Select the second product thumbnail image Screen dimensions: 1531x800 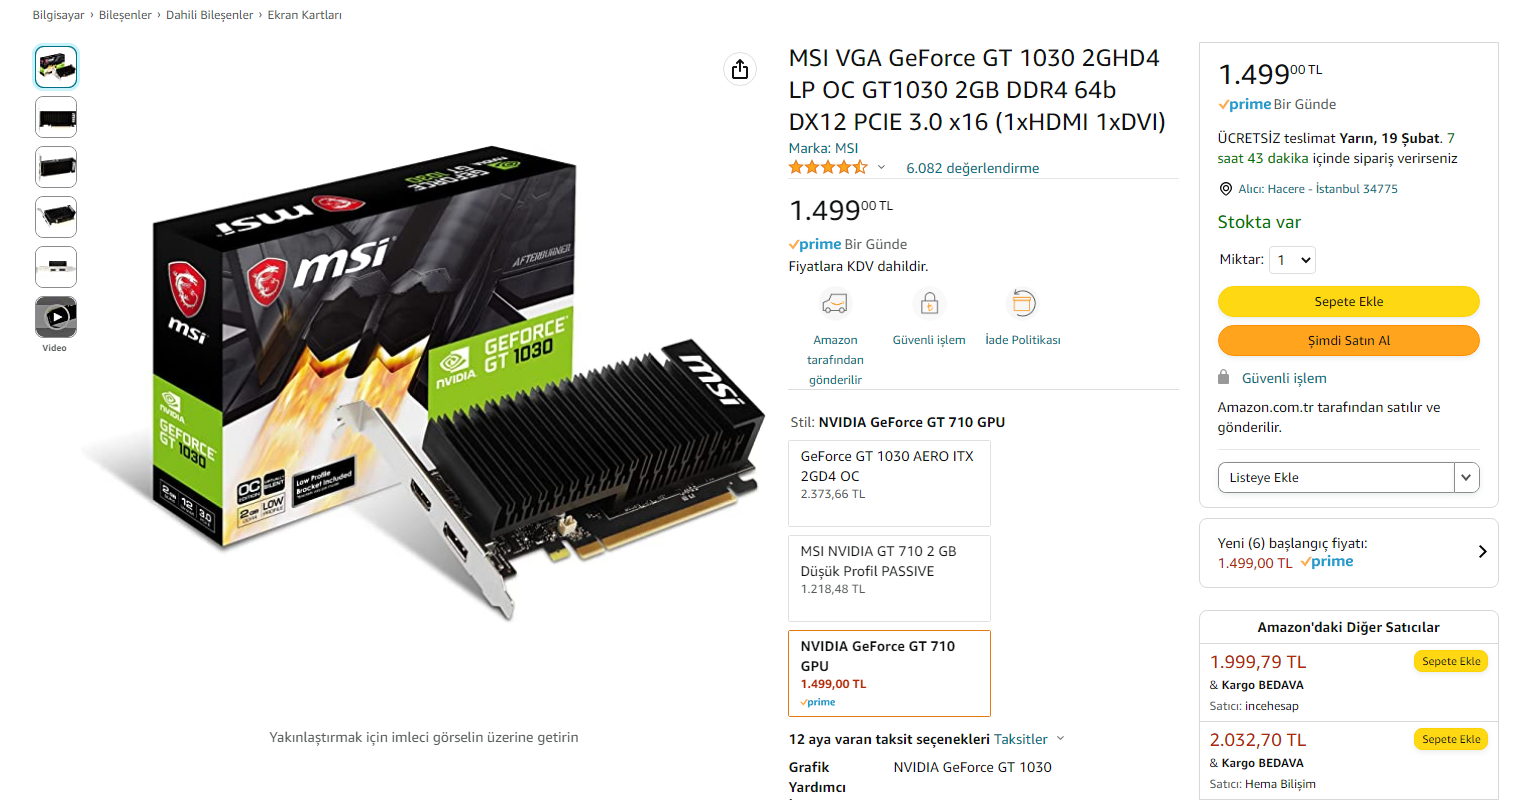pyautogui.click(x=56, y=117)
